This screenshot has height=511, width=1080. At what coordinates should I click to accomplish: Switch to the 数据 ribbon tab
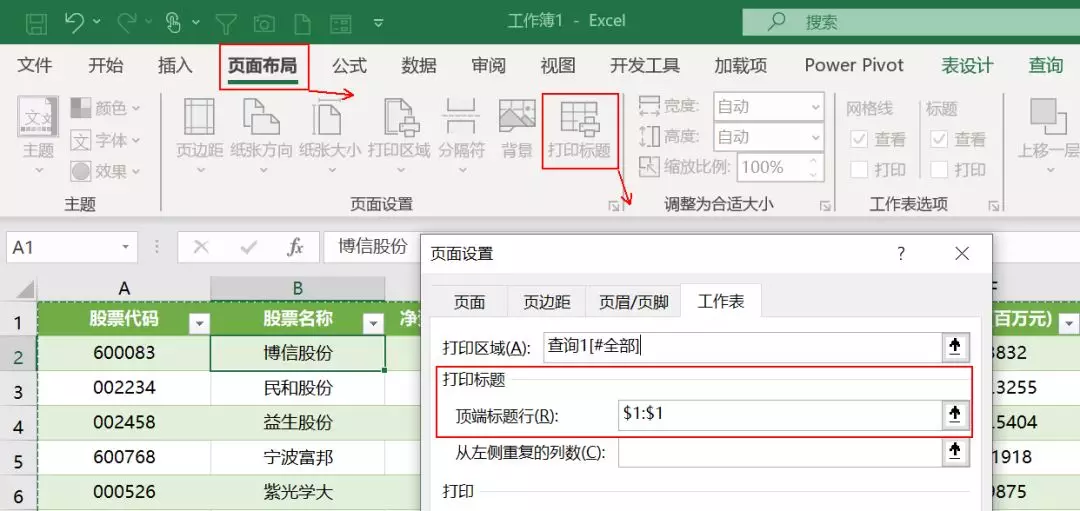pyautogui.click(x=419, y=65)
